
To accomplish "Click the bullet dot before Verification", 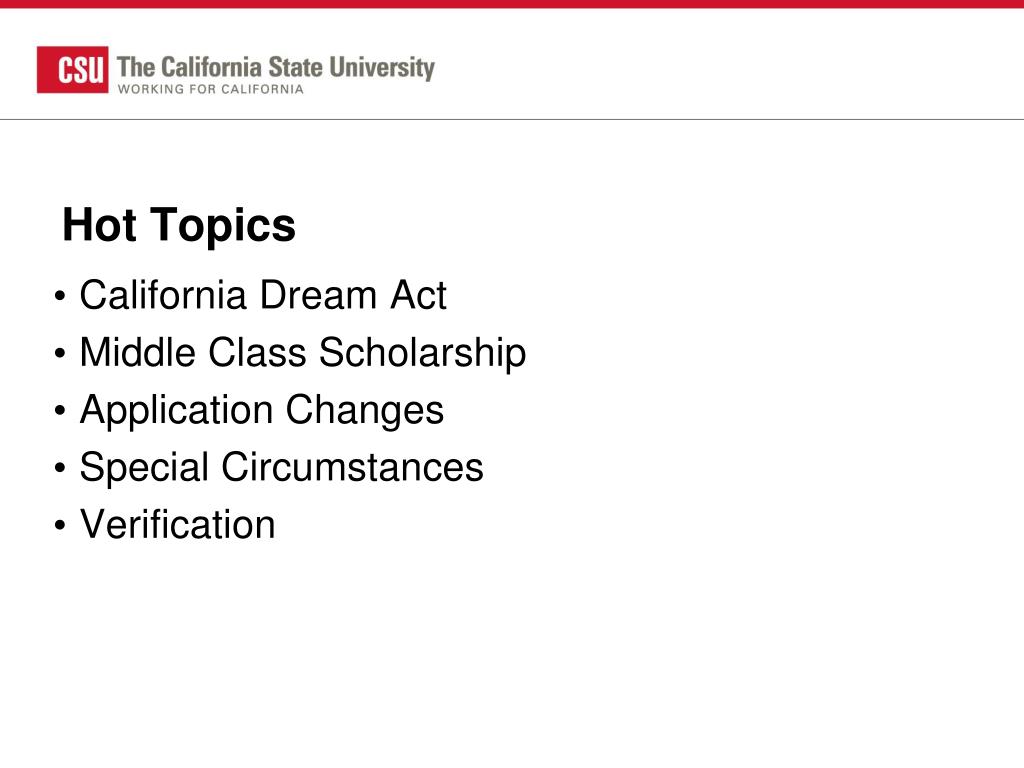I will [x=60, y=524].
